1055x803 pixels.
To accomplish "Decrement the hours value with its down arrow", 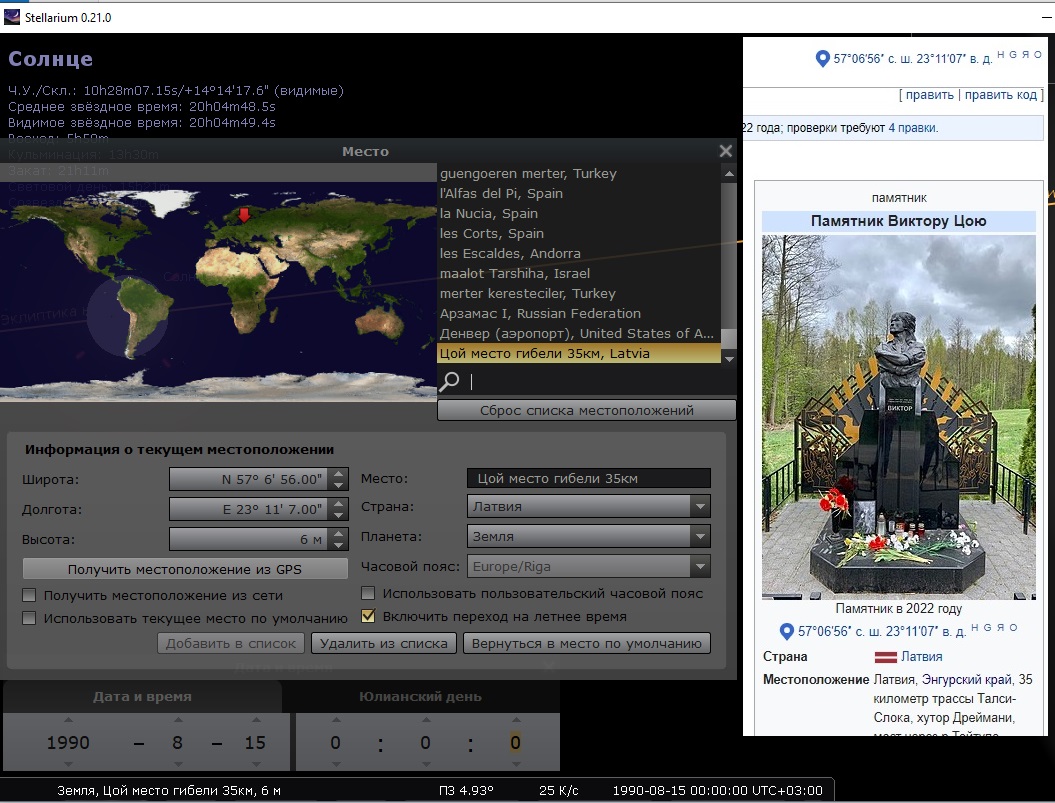I will pos(336,764).
